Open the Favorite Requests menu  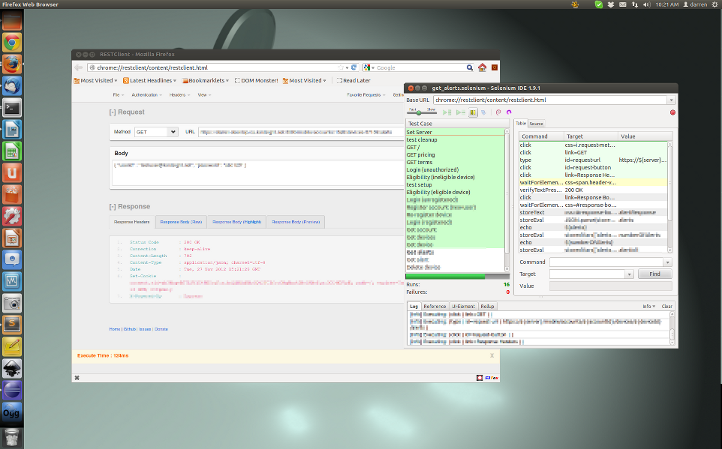pos(366,95)
